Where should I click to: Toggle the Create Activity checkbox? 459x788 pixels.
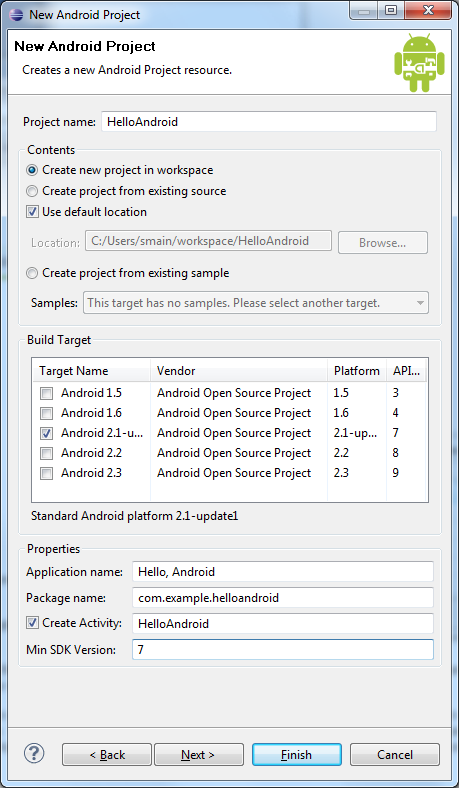point(32,623)
